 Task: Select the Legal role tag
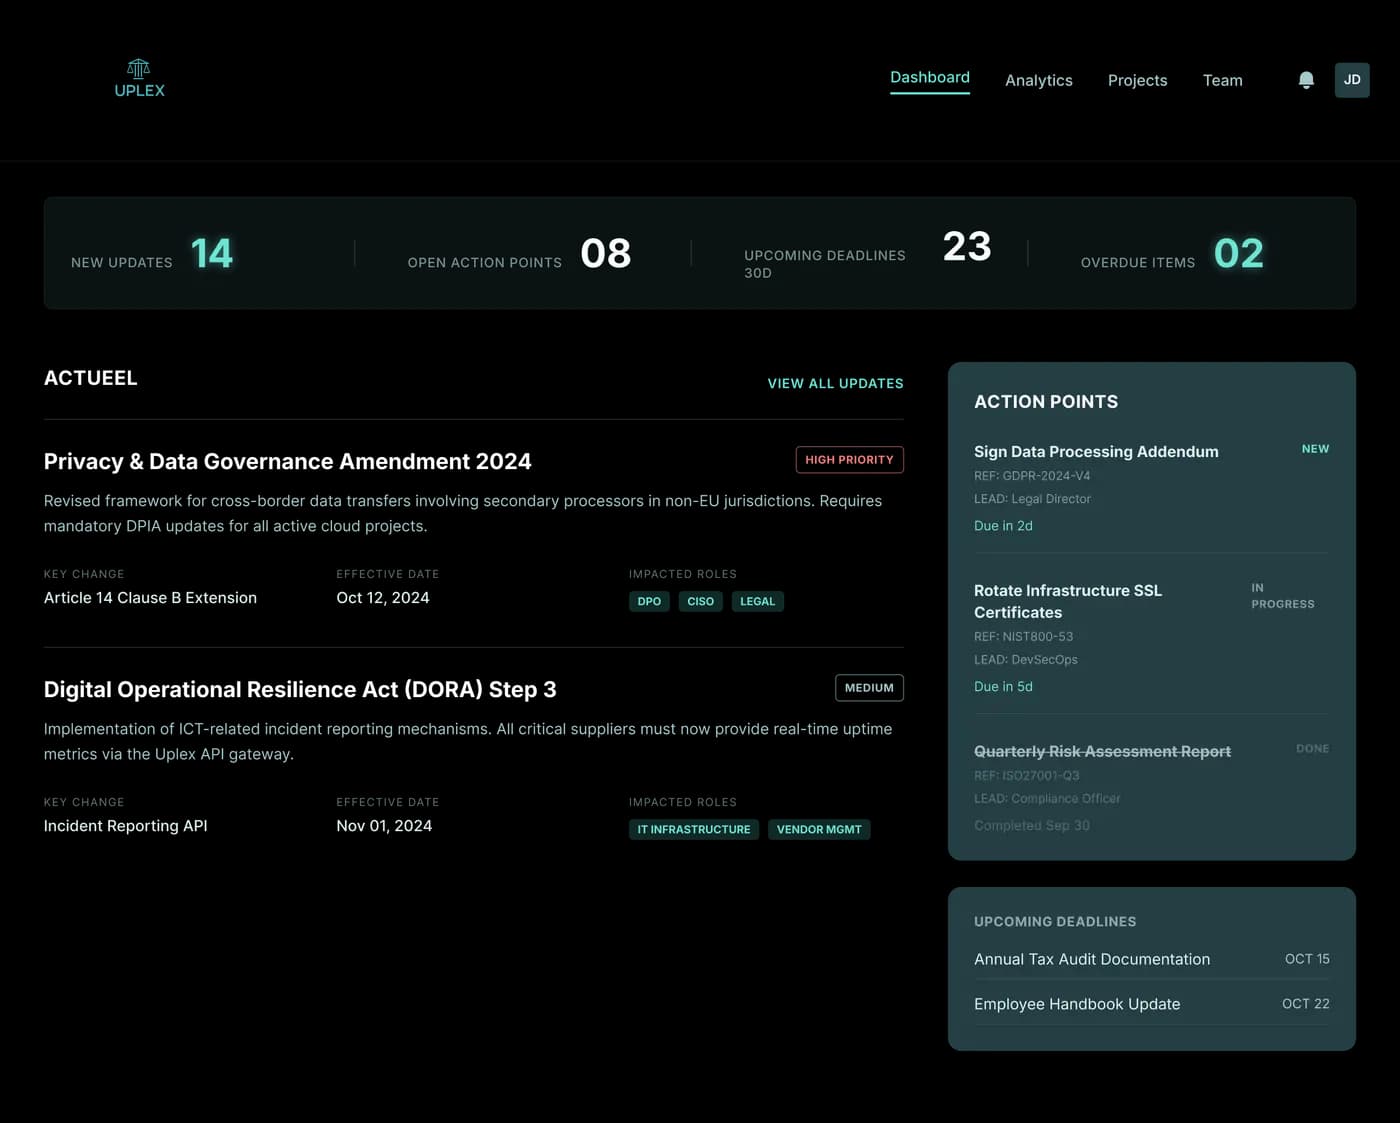coord(757,601)
